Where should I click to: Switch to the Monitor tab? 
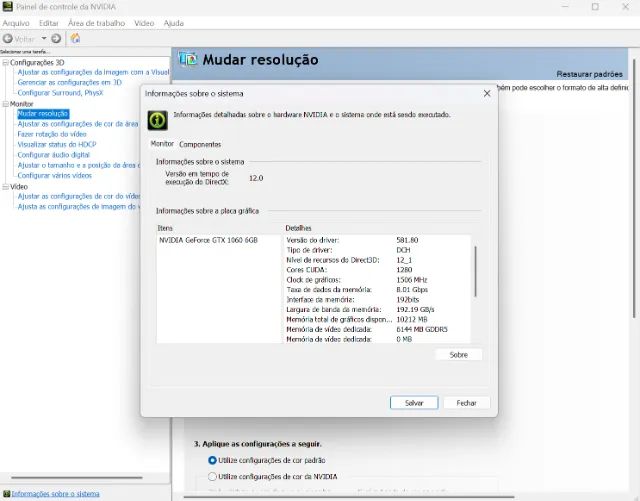pyautogui.click(x=162, y=144)
